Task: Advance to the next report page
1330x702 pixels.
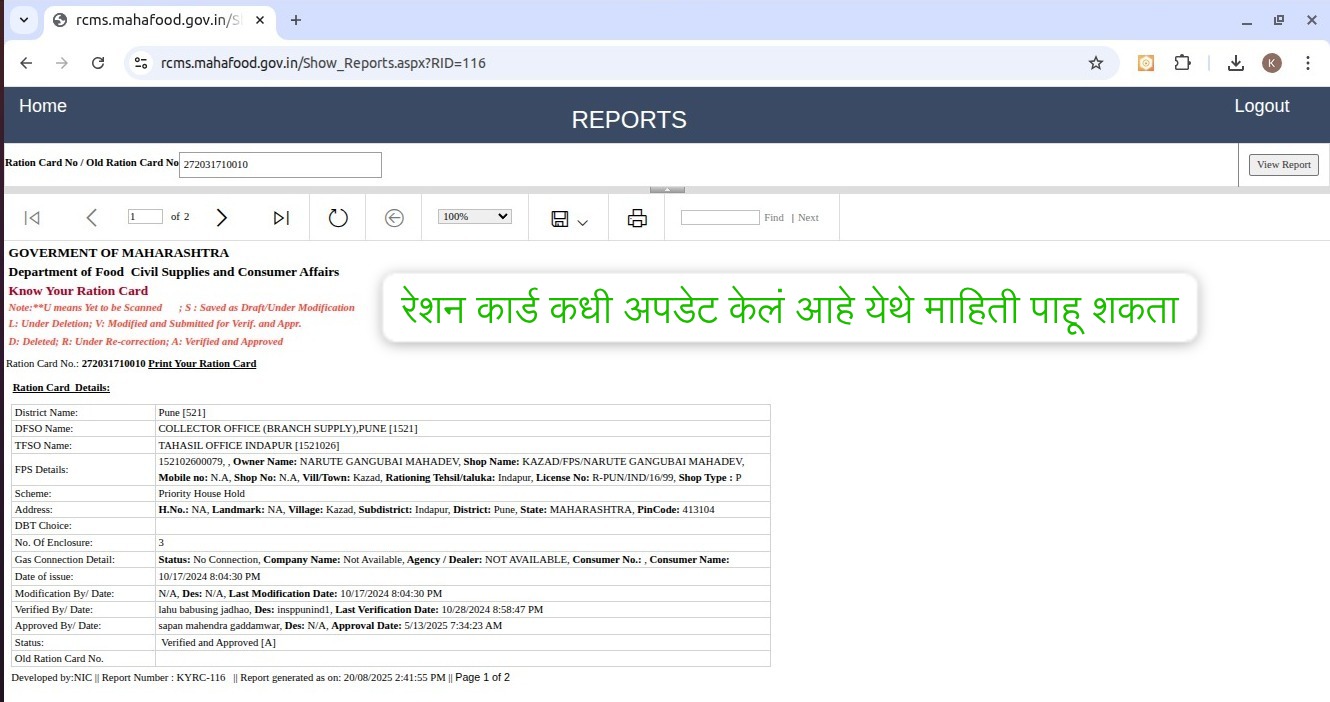Action: point(222,217)
